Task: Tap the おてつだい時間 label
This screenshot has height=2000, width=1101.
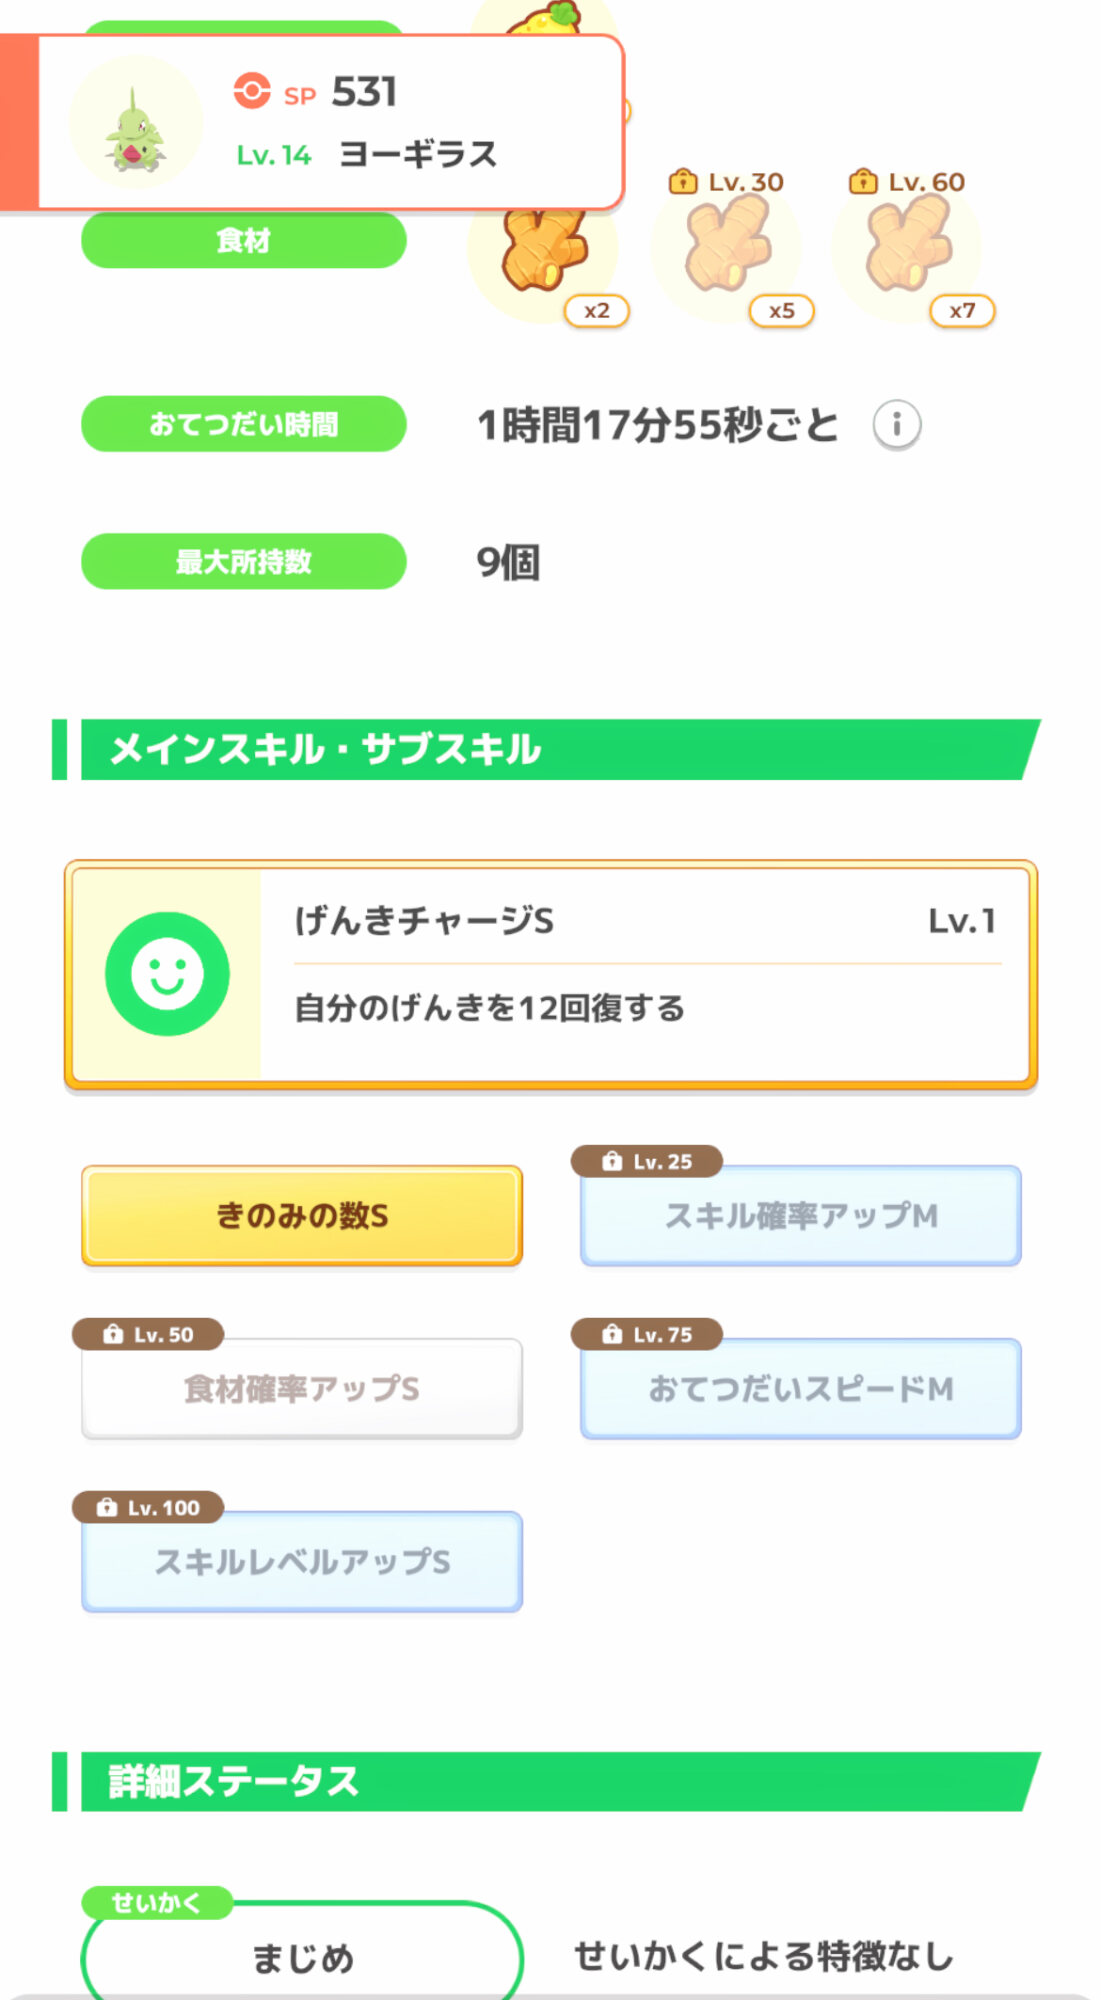Action: click(x=243, y=424)
